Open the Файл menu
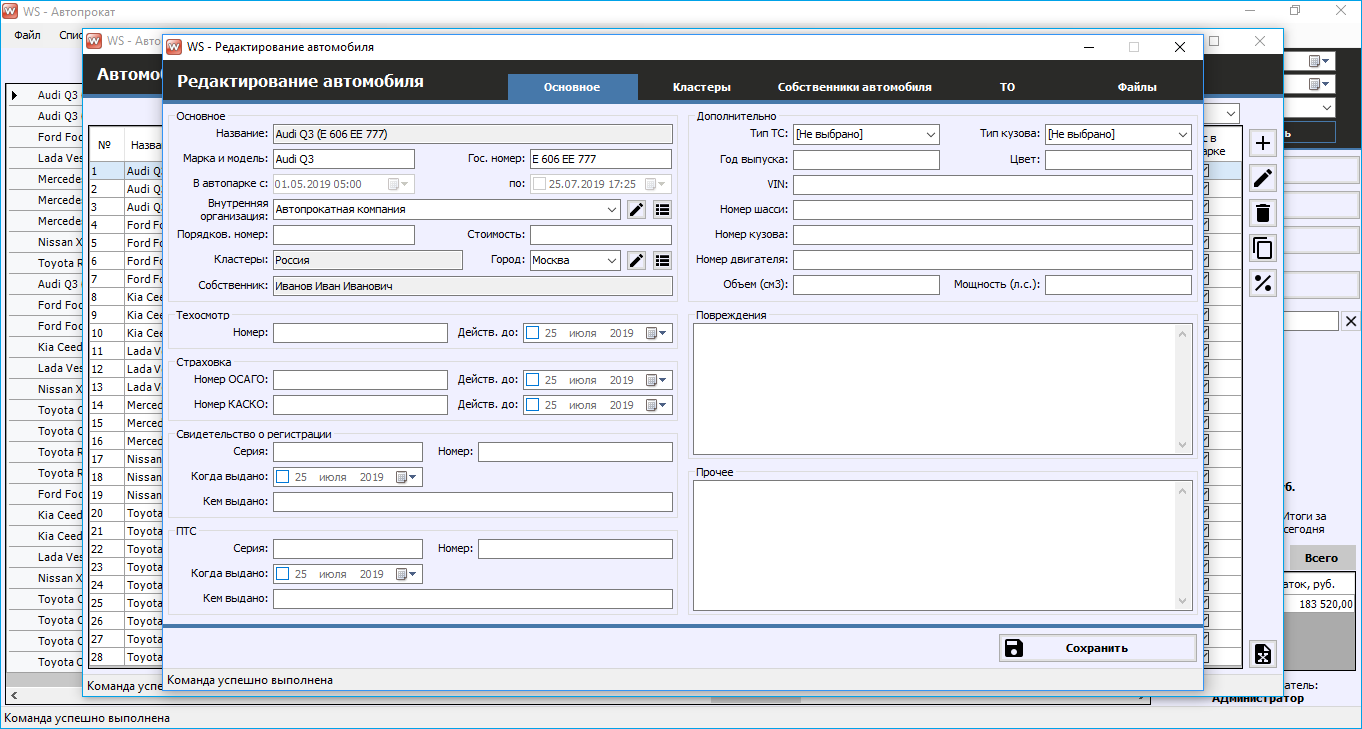1362x729 pixels. 27,35
